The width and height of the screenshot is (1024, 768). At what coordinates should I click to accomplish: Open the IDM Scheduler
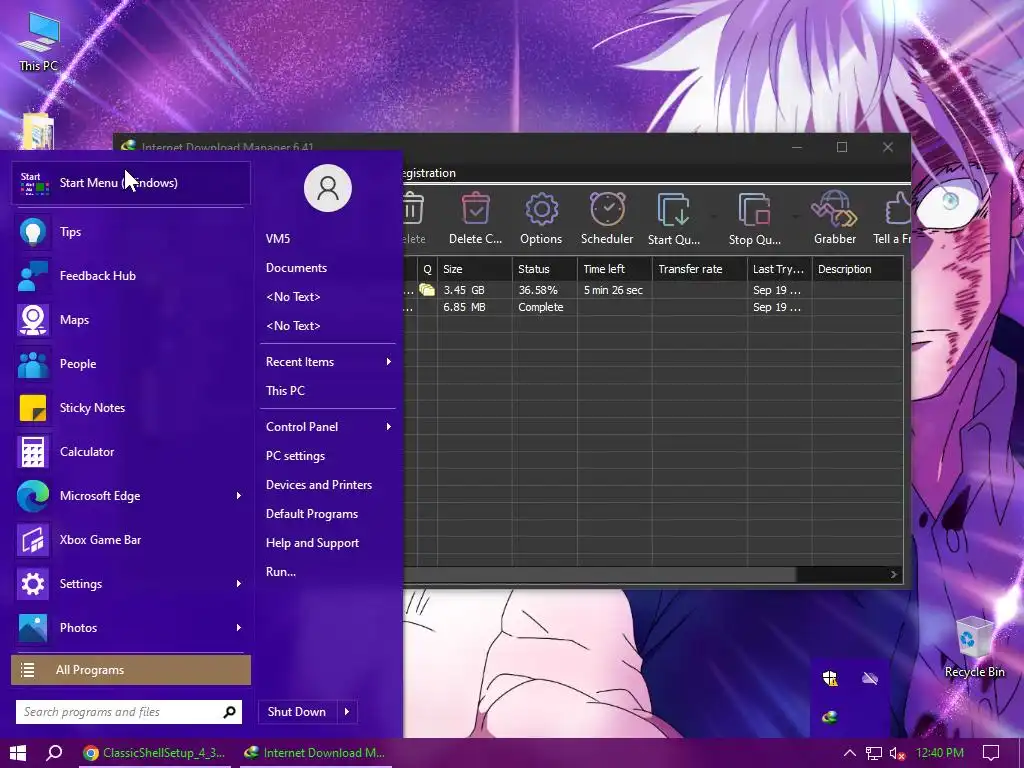point(607,219)
